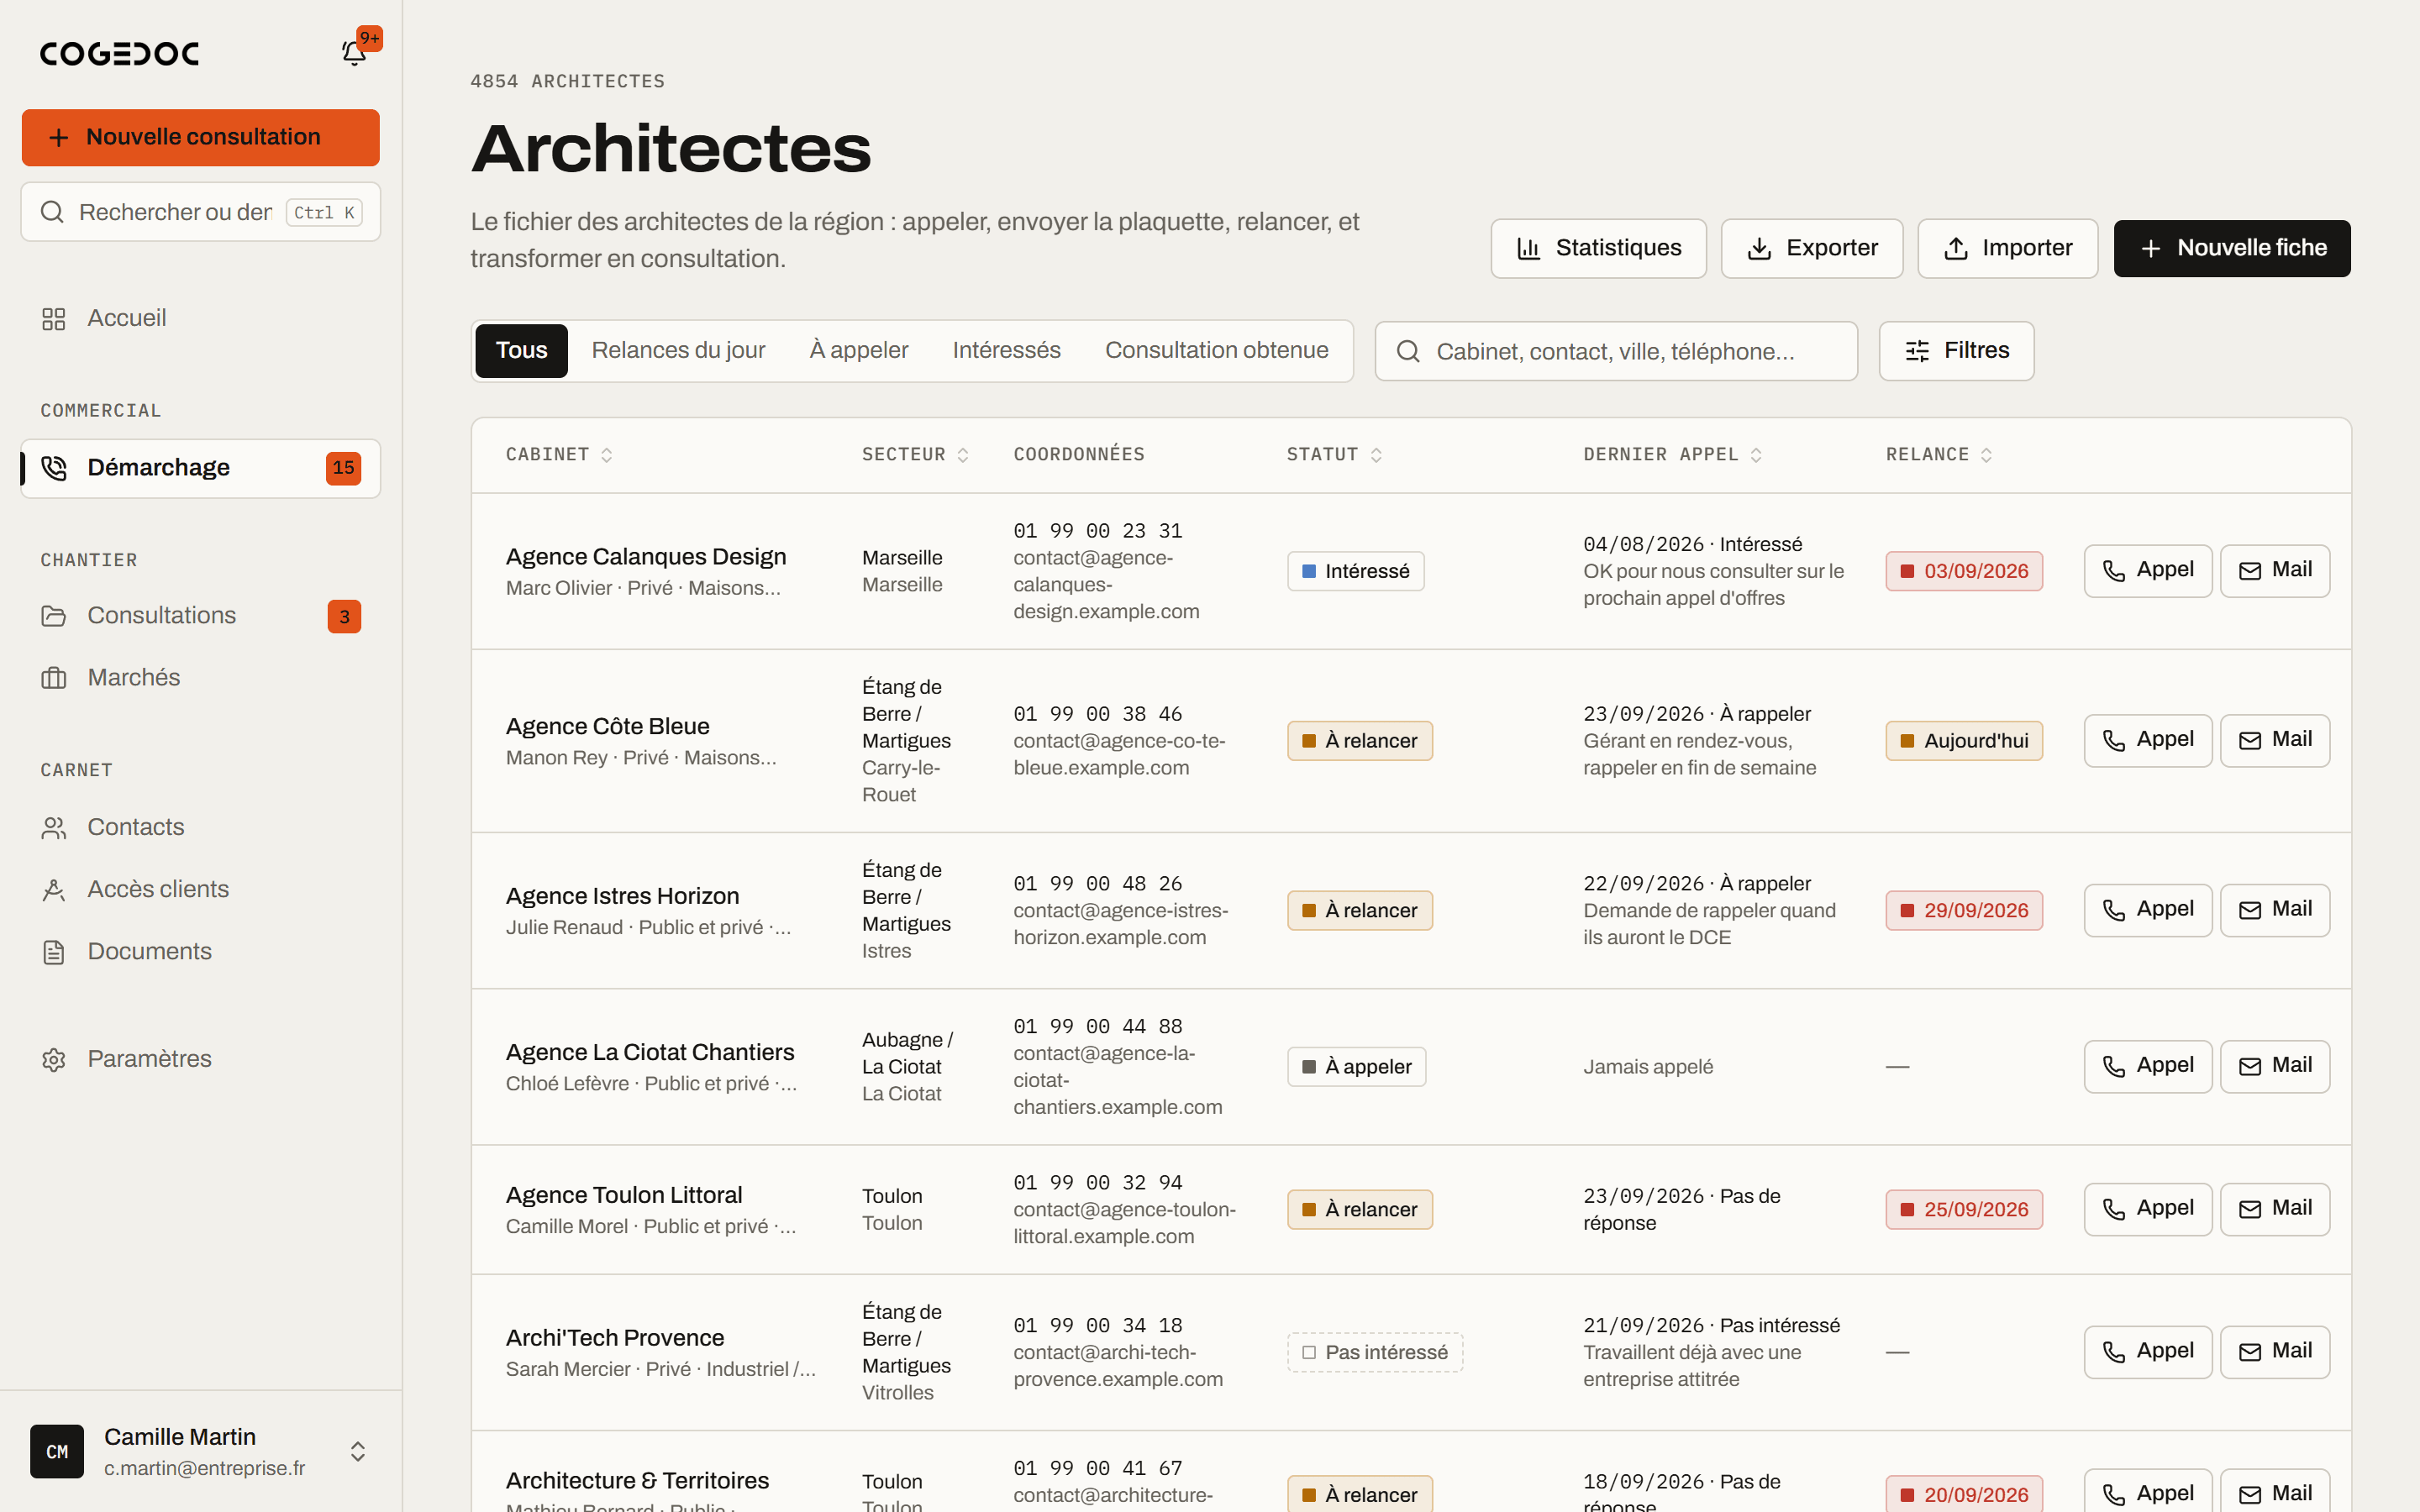Image resolution: width=2420 pixels, height=1512 pixels.
Task: Click Mail for Agence La Ciotat Chantiers
Action: [2275, 1066]
